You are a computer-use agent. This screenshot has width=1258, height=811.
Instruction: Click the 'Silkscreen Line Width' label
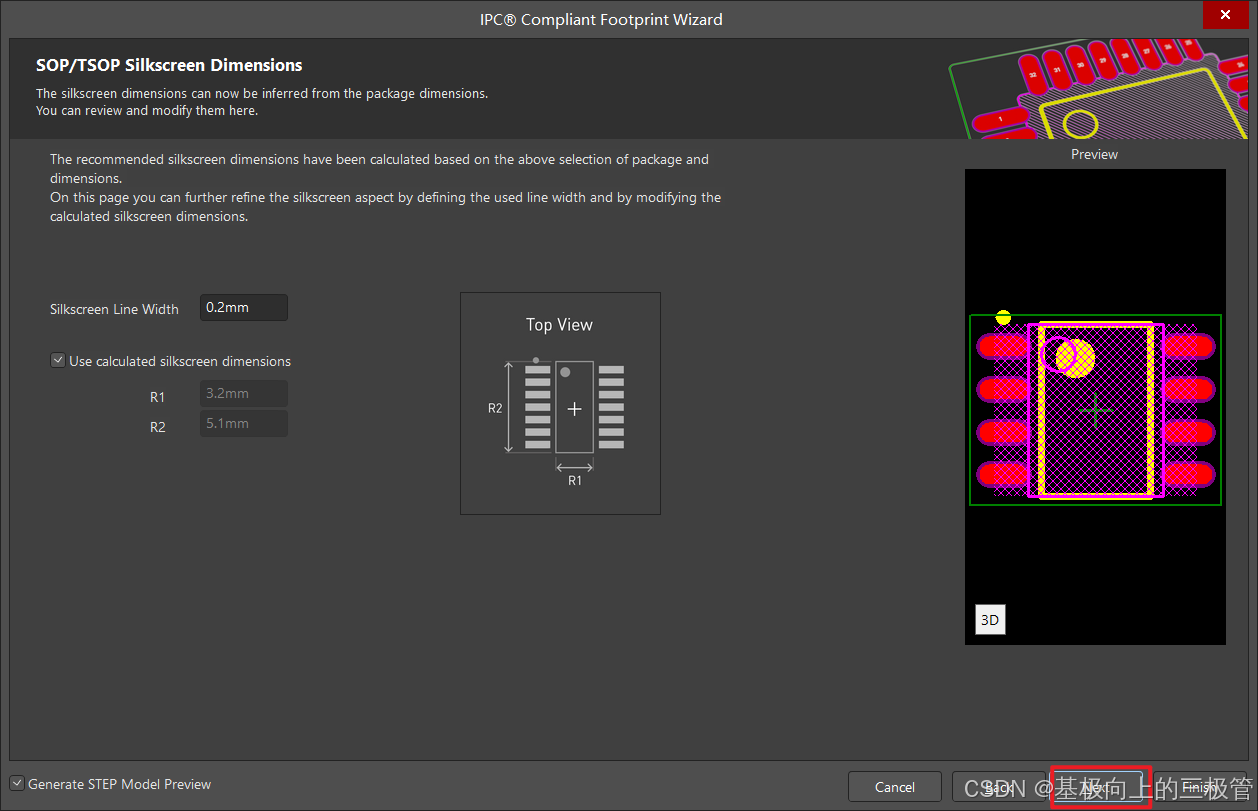tap(114, 309)
